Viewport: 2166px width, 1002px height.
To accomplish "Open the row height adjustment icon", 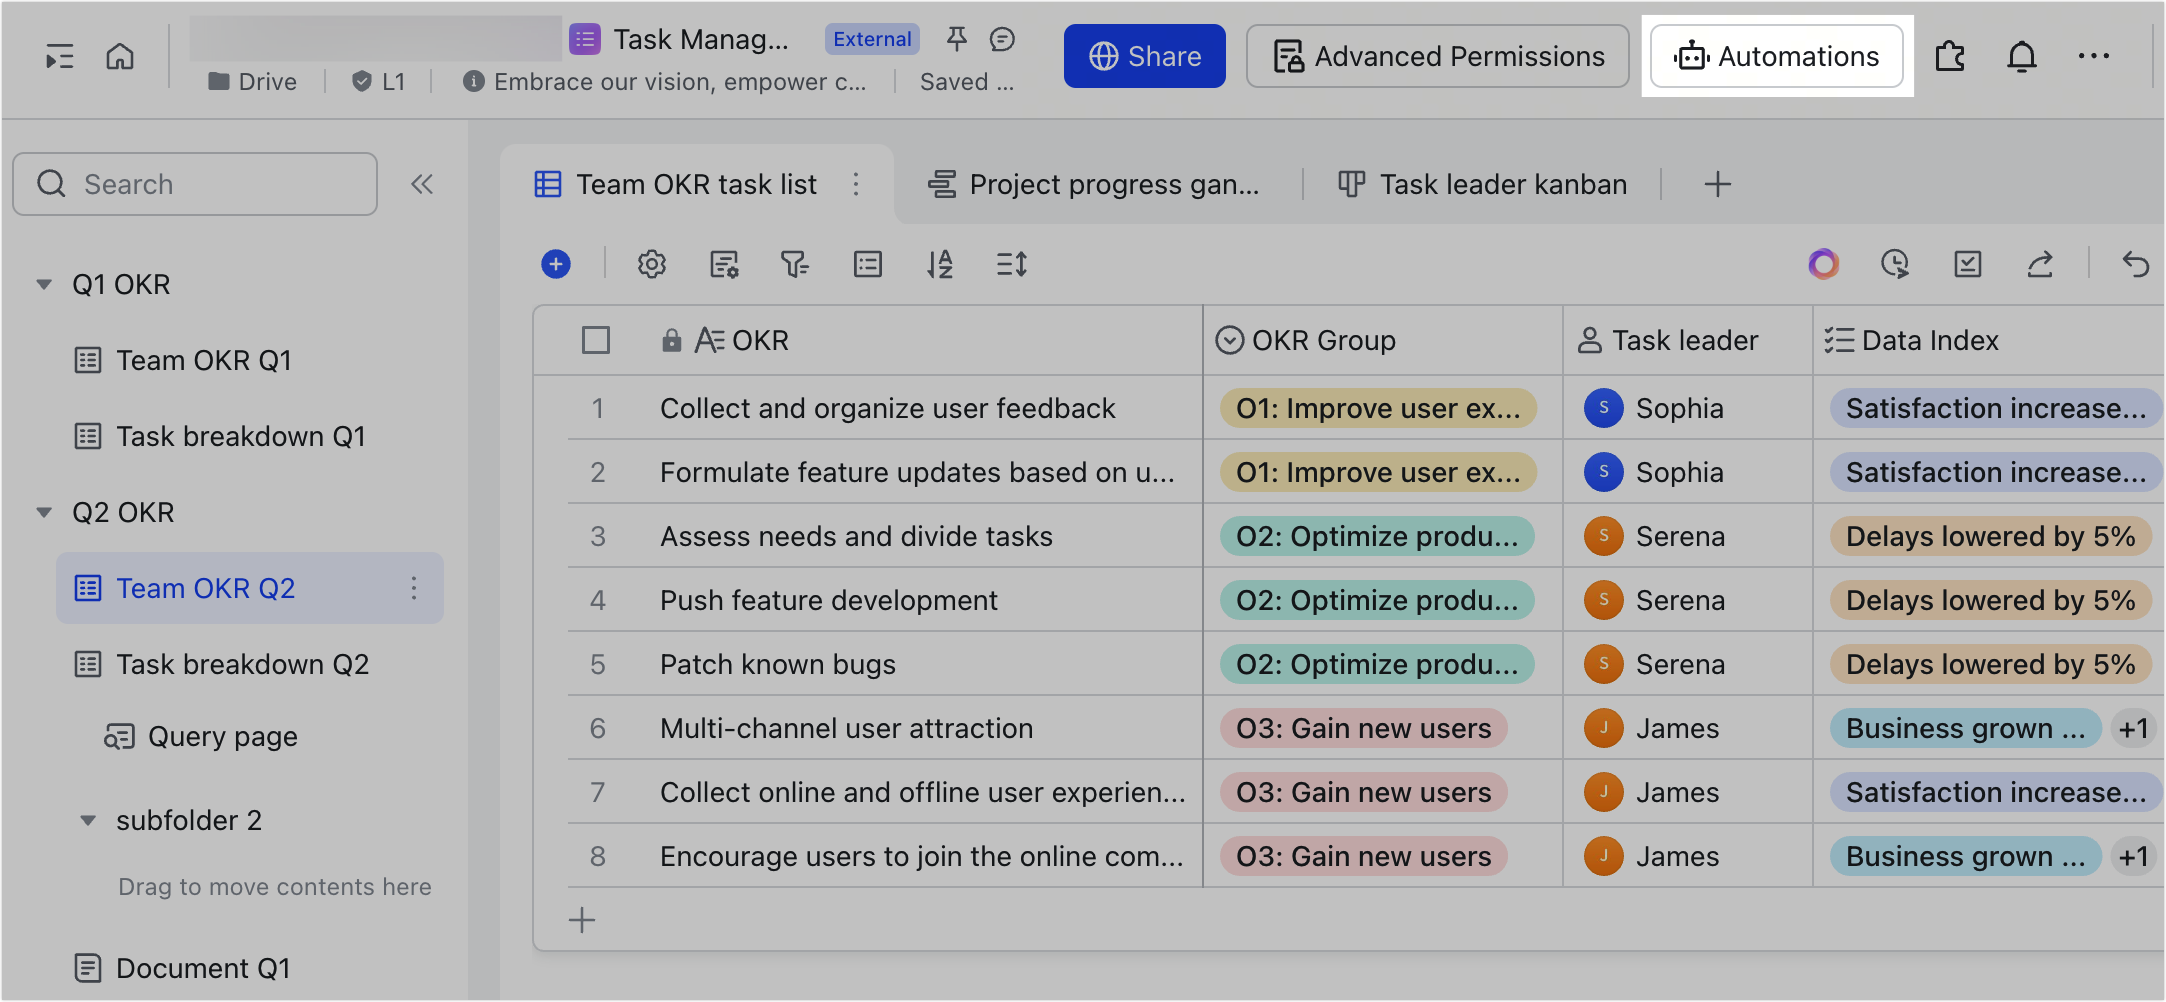I will (x=1011, y=264).
